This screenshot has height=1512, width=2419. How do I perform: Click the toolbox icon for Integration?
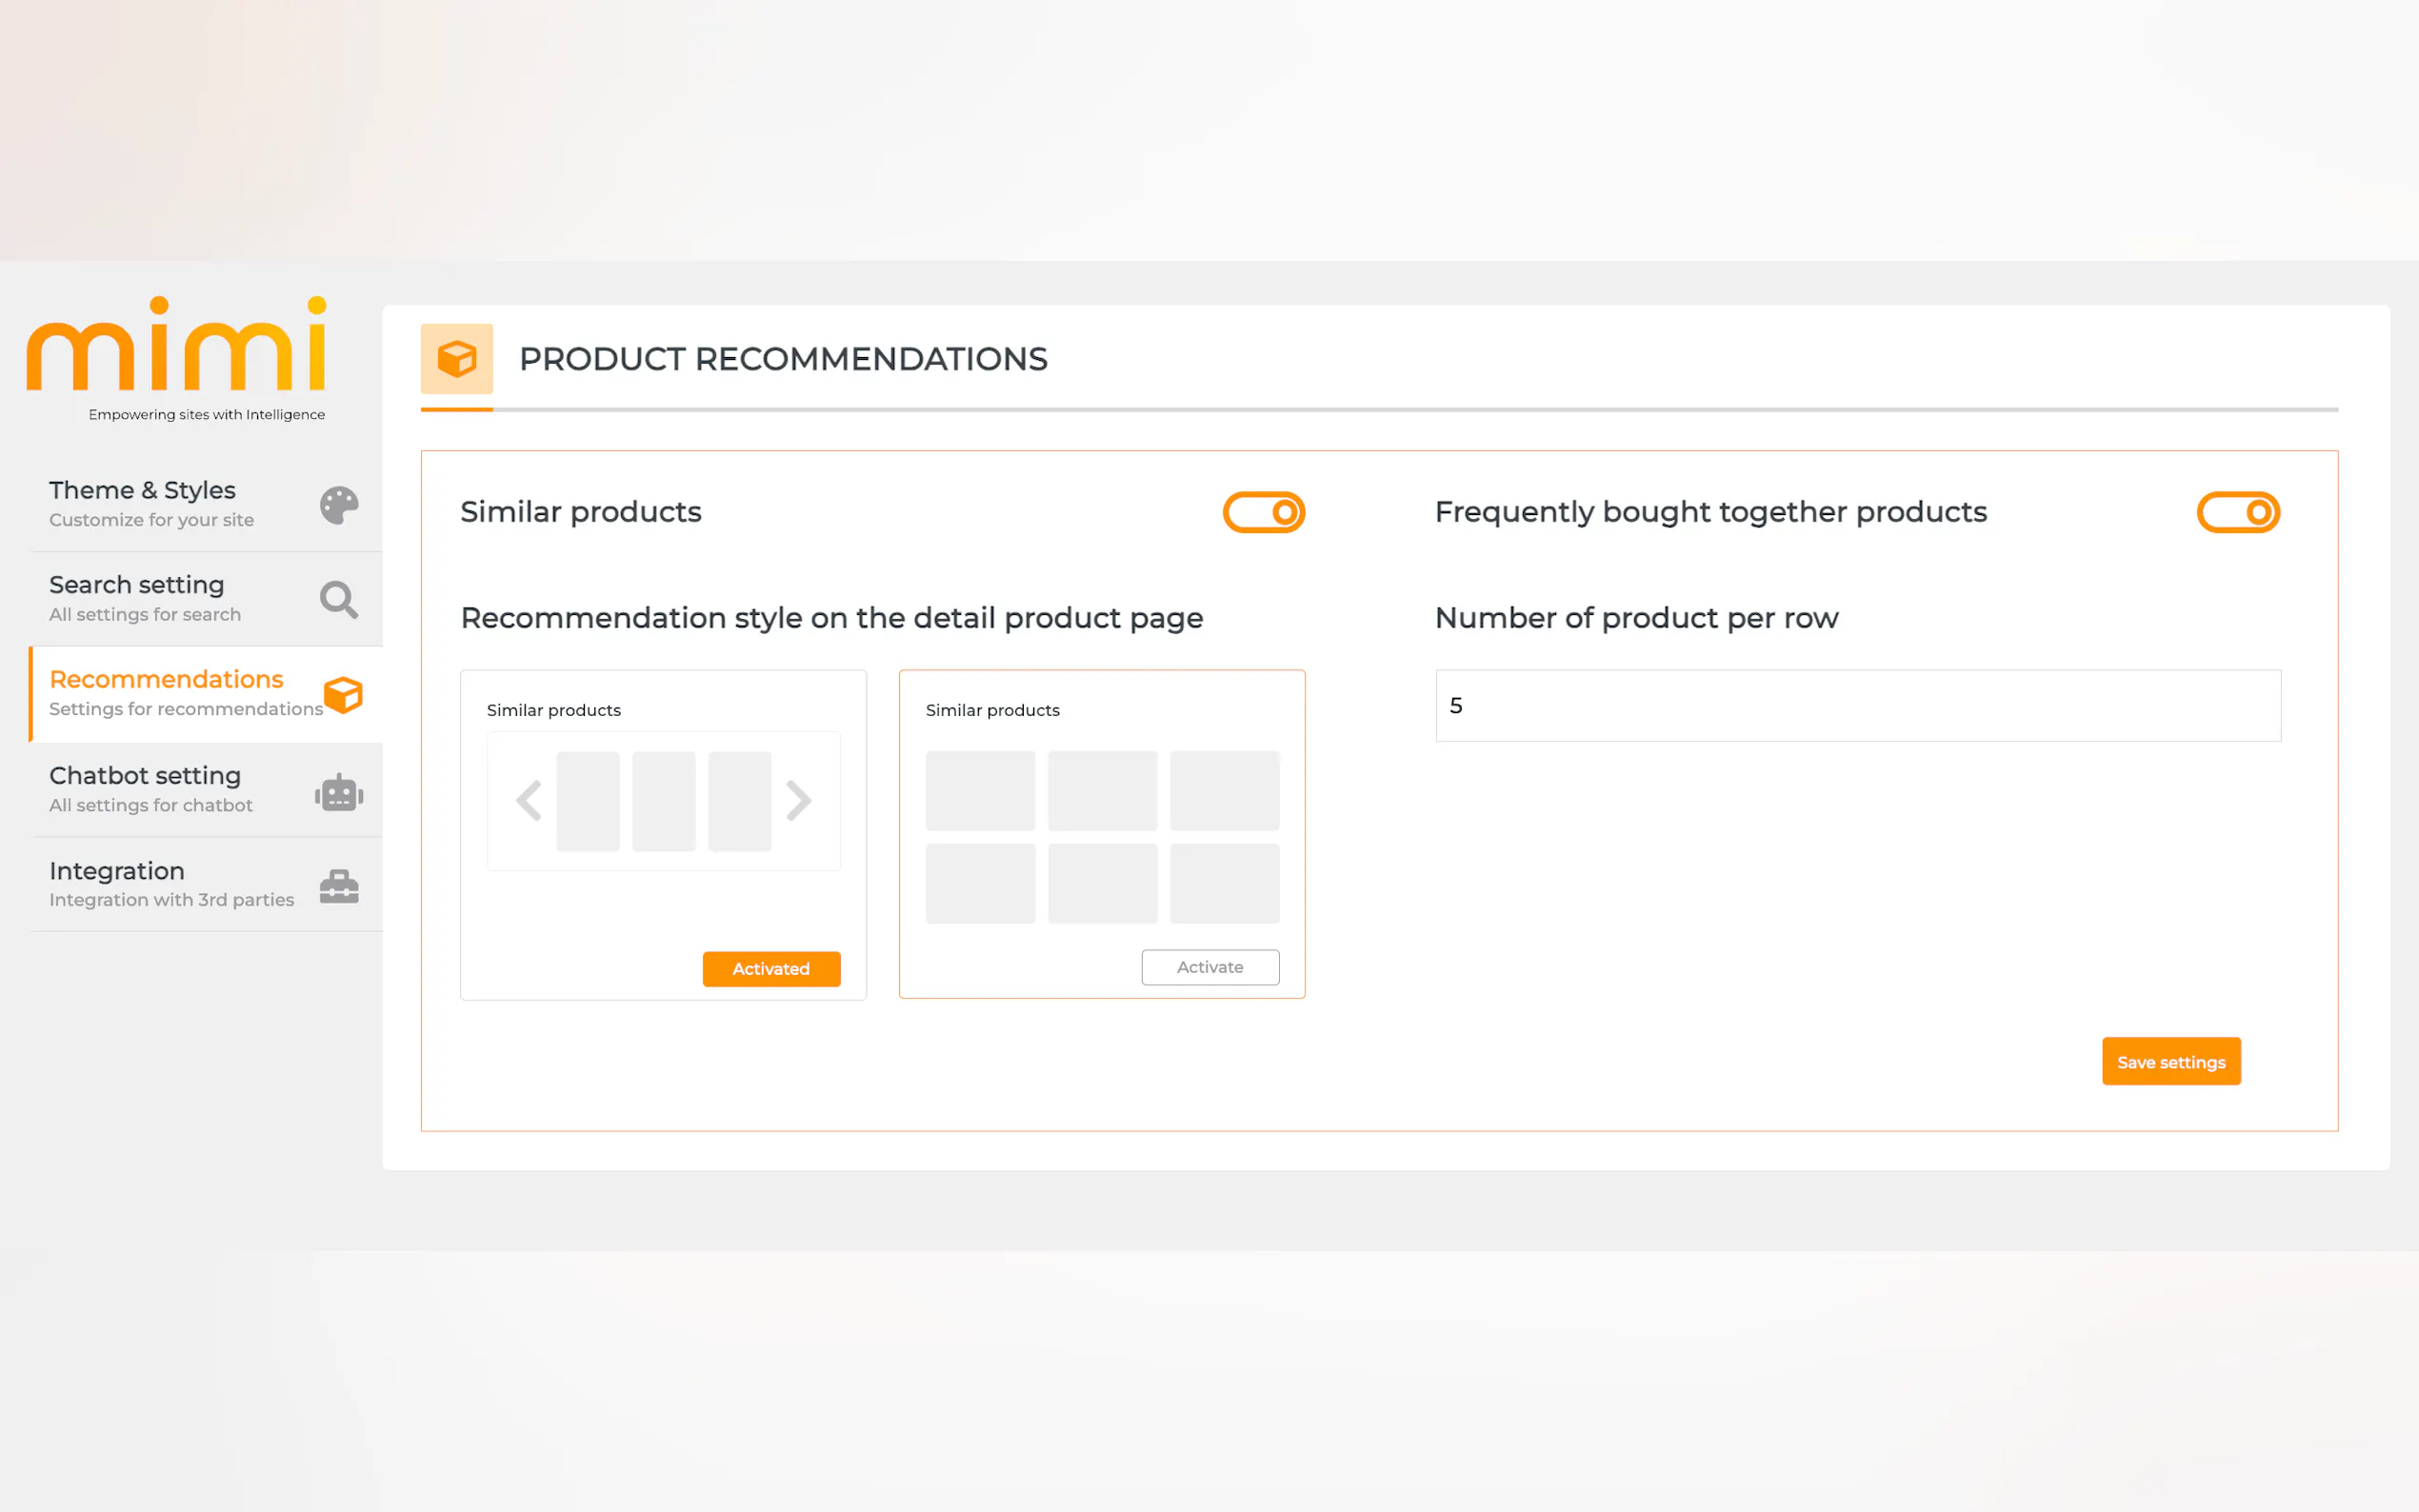point(339,886)
